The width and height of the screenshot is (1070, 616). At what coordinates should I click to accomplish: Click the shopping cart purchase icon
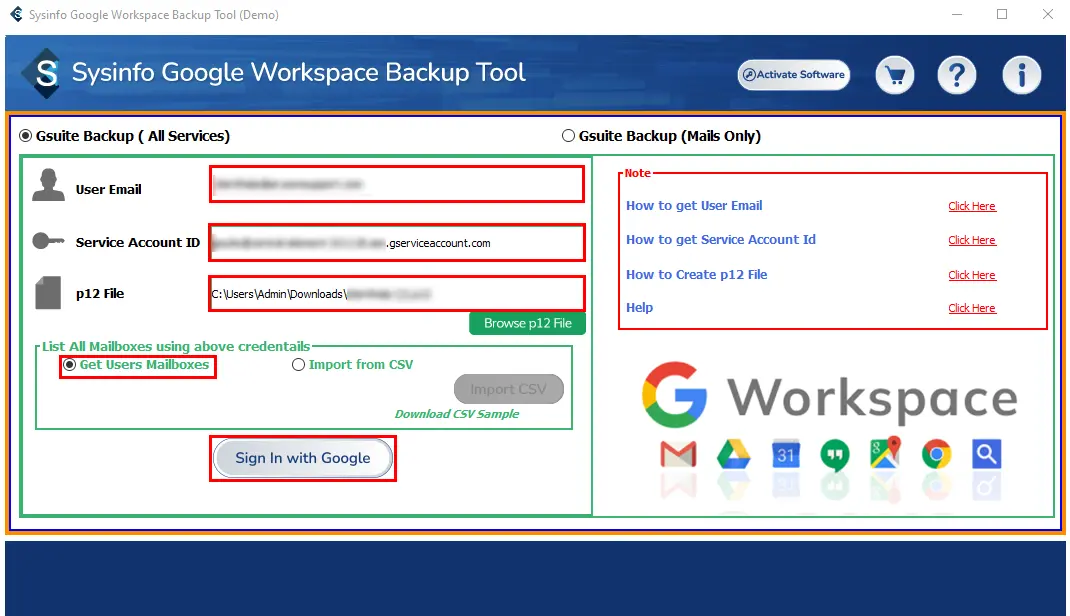pyautogui.click(x=896, y=75)
